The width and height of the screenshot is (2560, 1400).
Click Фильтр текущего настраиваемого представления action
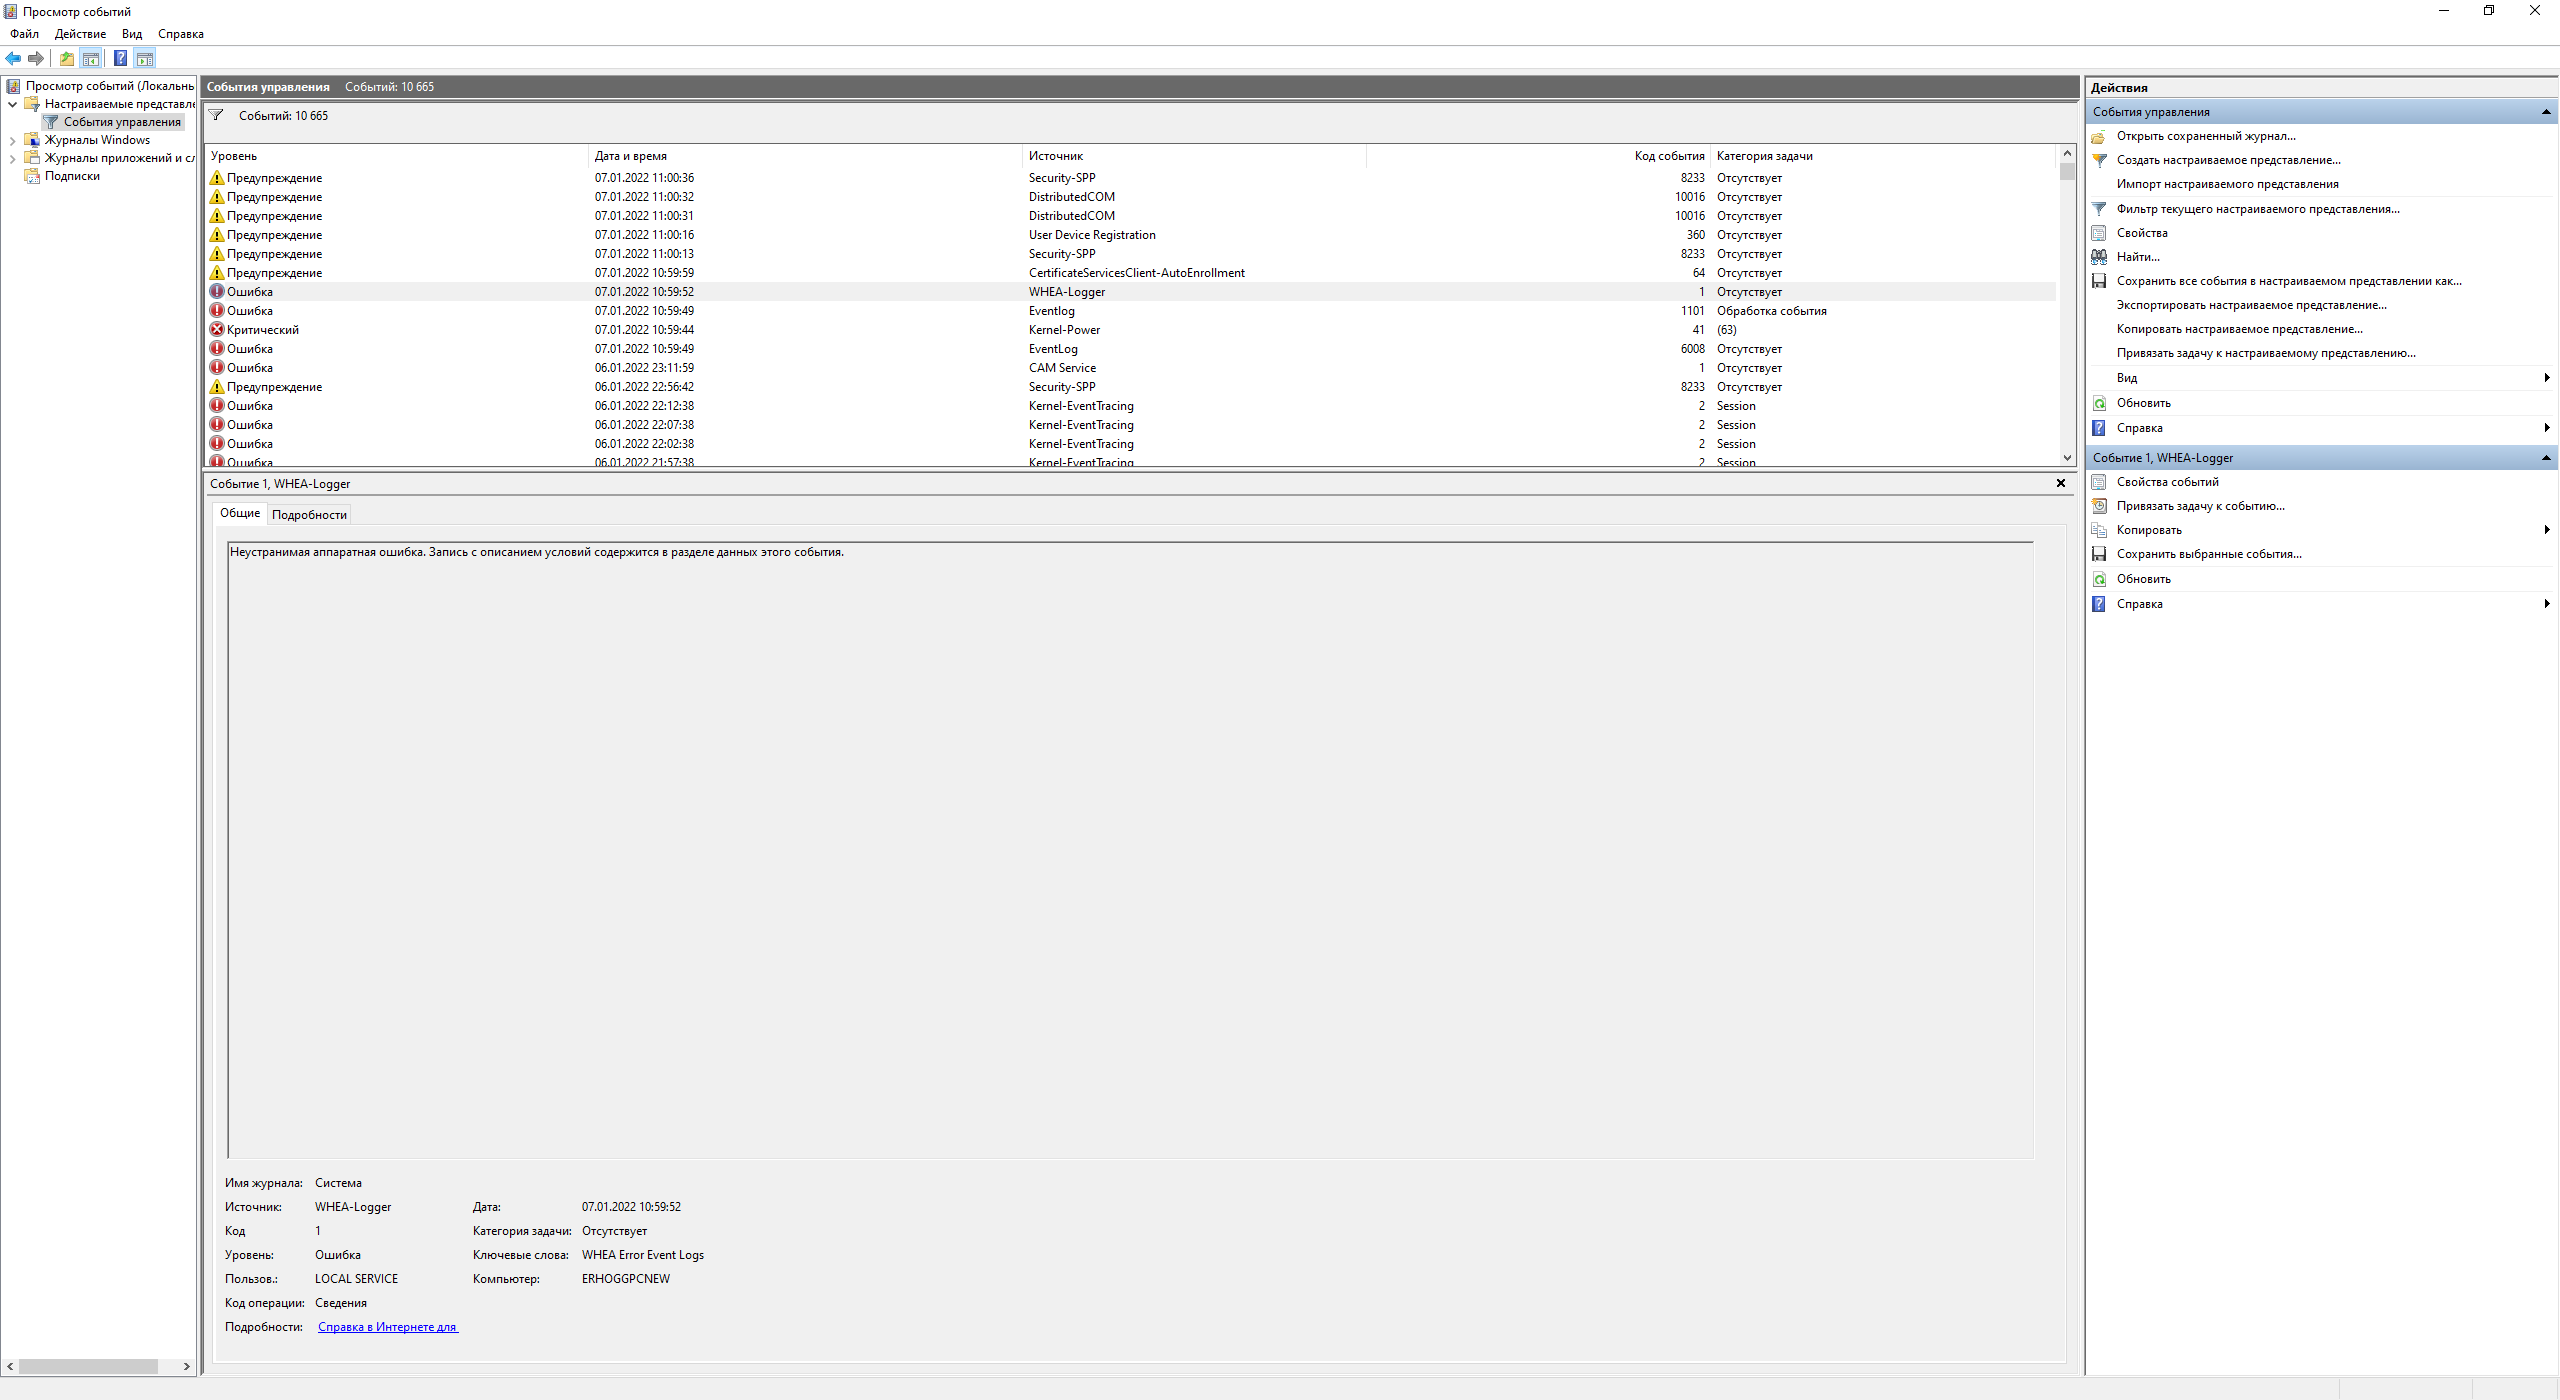(2257, 209)
